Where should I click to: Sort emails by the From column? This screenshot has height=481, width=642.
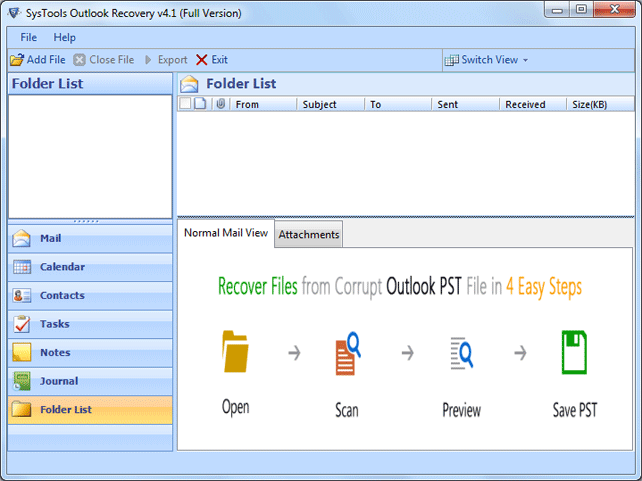coord(262,104)
